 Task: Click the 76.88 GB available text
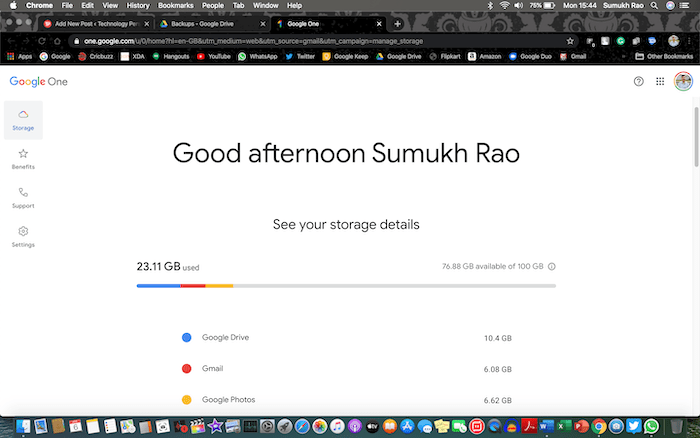click(492, 267)
